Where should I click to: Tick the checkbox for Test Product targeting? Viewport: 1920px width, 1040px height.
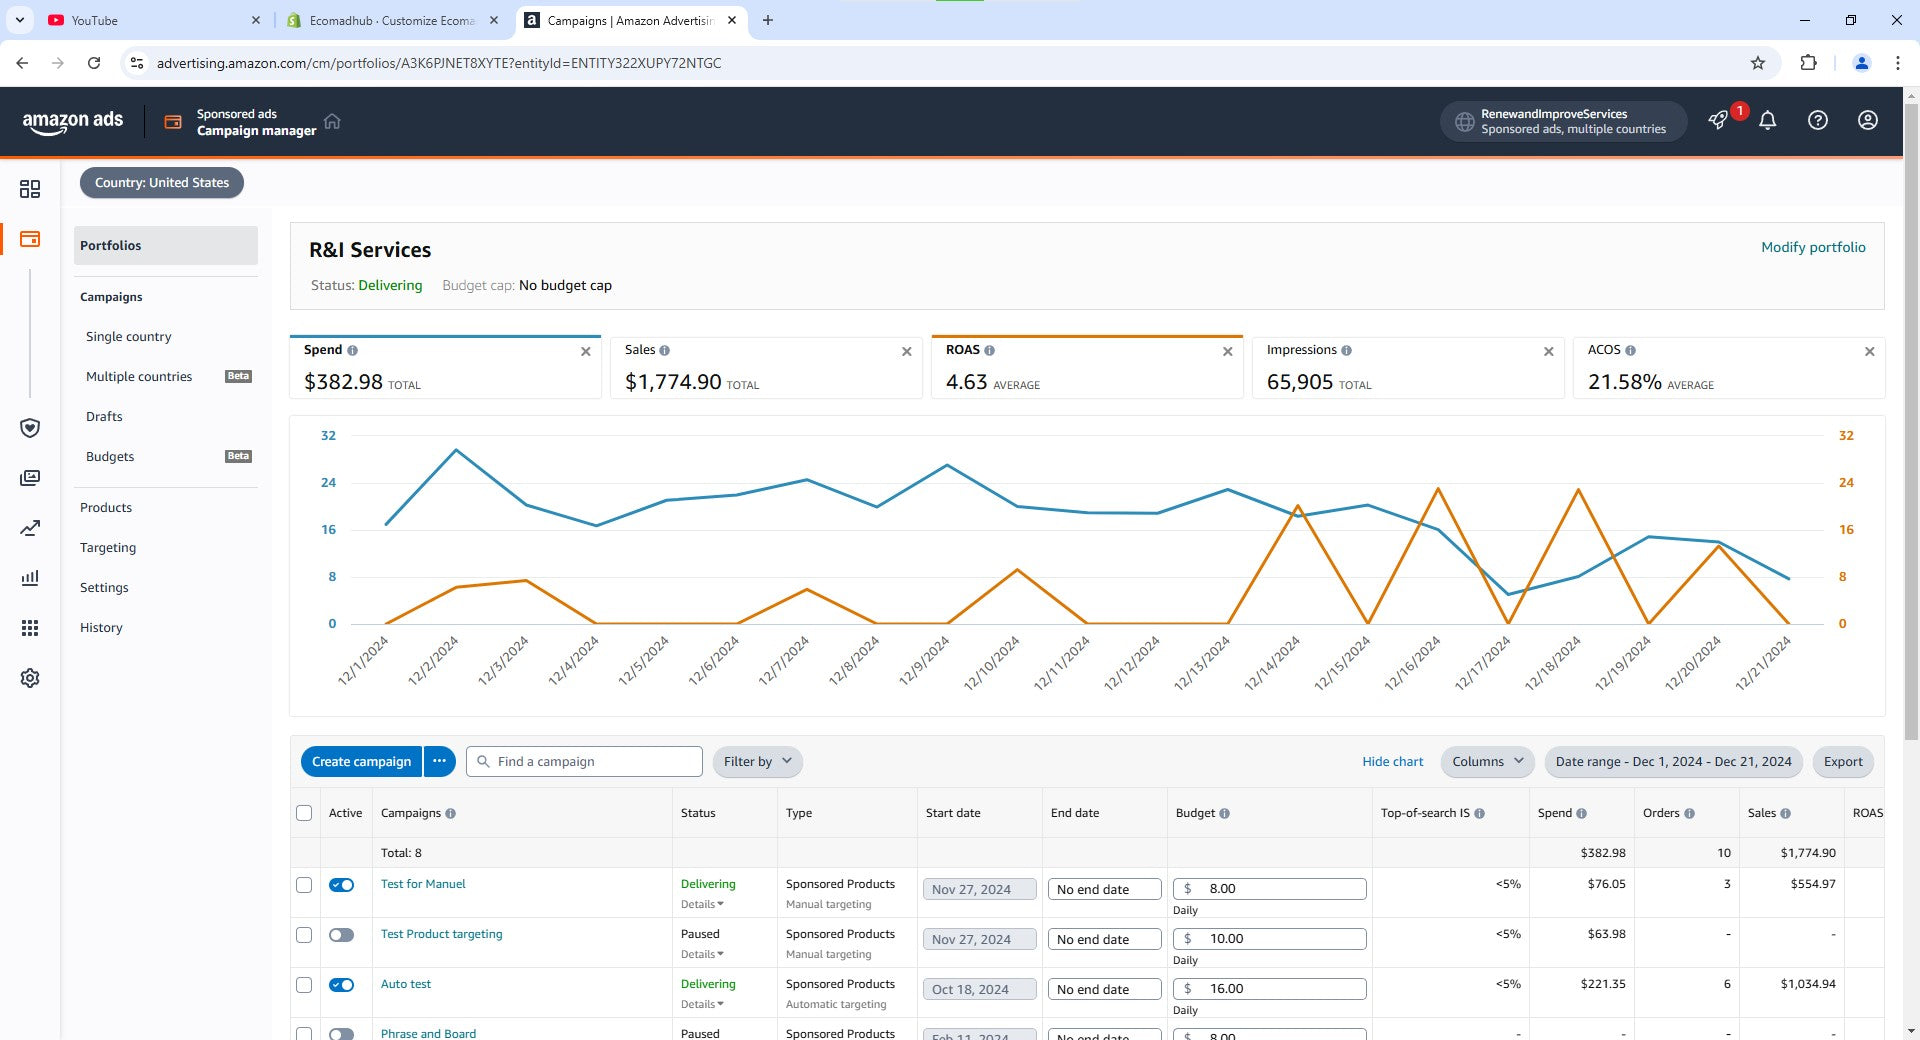(304, 935)
